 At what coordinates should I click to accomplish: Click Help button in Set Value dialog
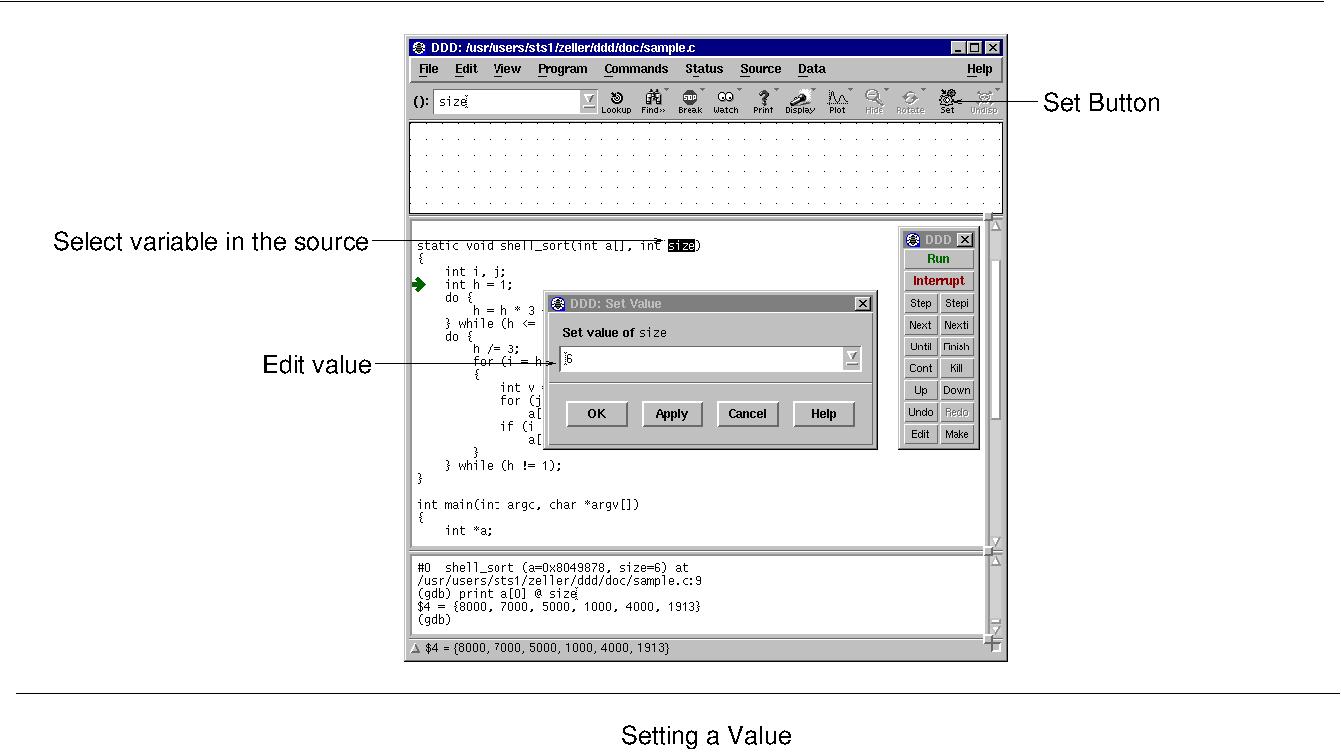pos(824,414)
